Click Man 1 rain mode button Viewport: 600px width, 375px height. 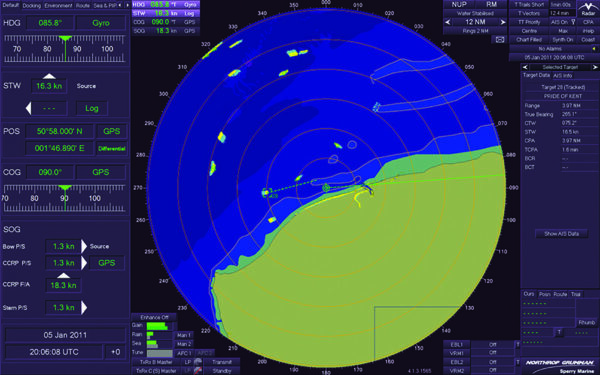[184, 335]
